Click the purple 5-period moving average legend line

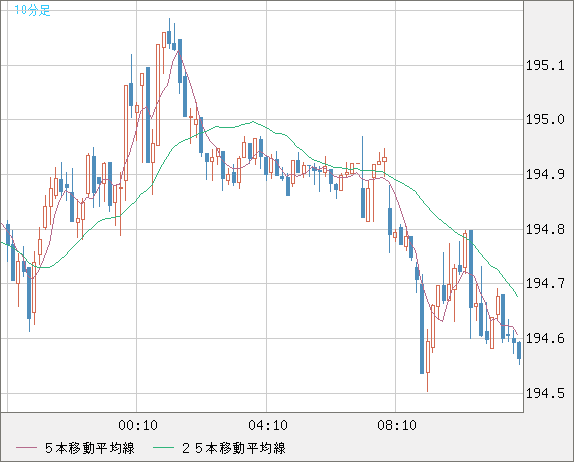click(26, 448)
